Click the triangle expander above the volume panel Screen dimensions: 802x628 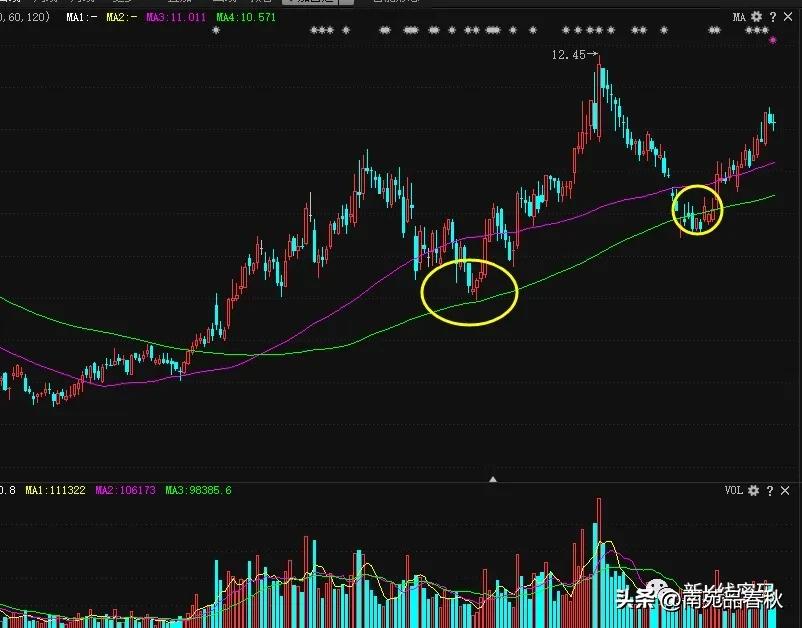tap(493, 479)
